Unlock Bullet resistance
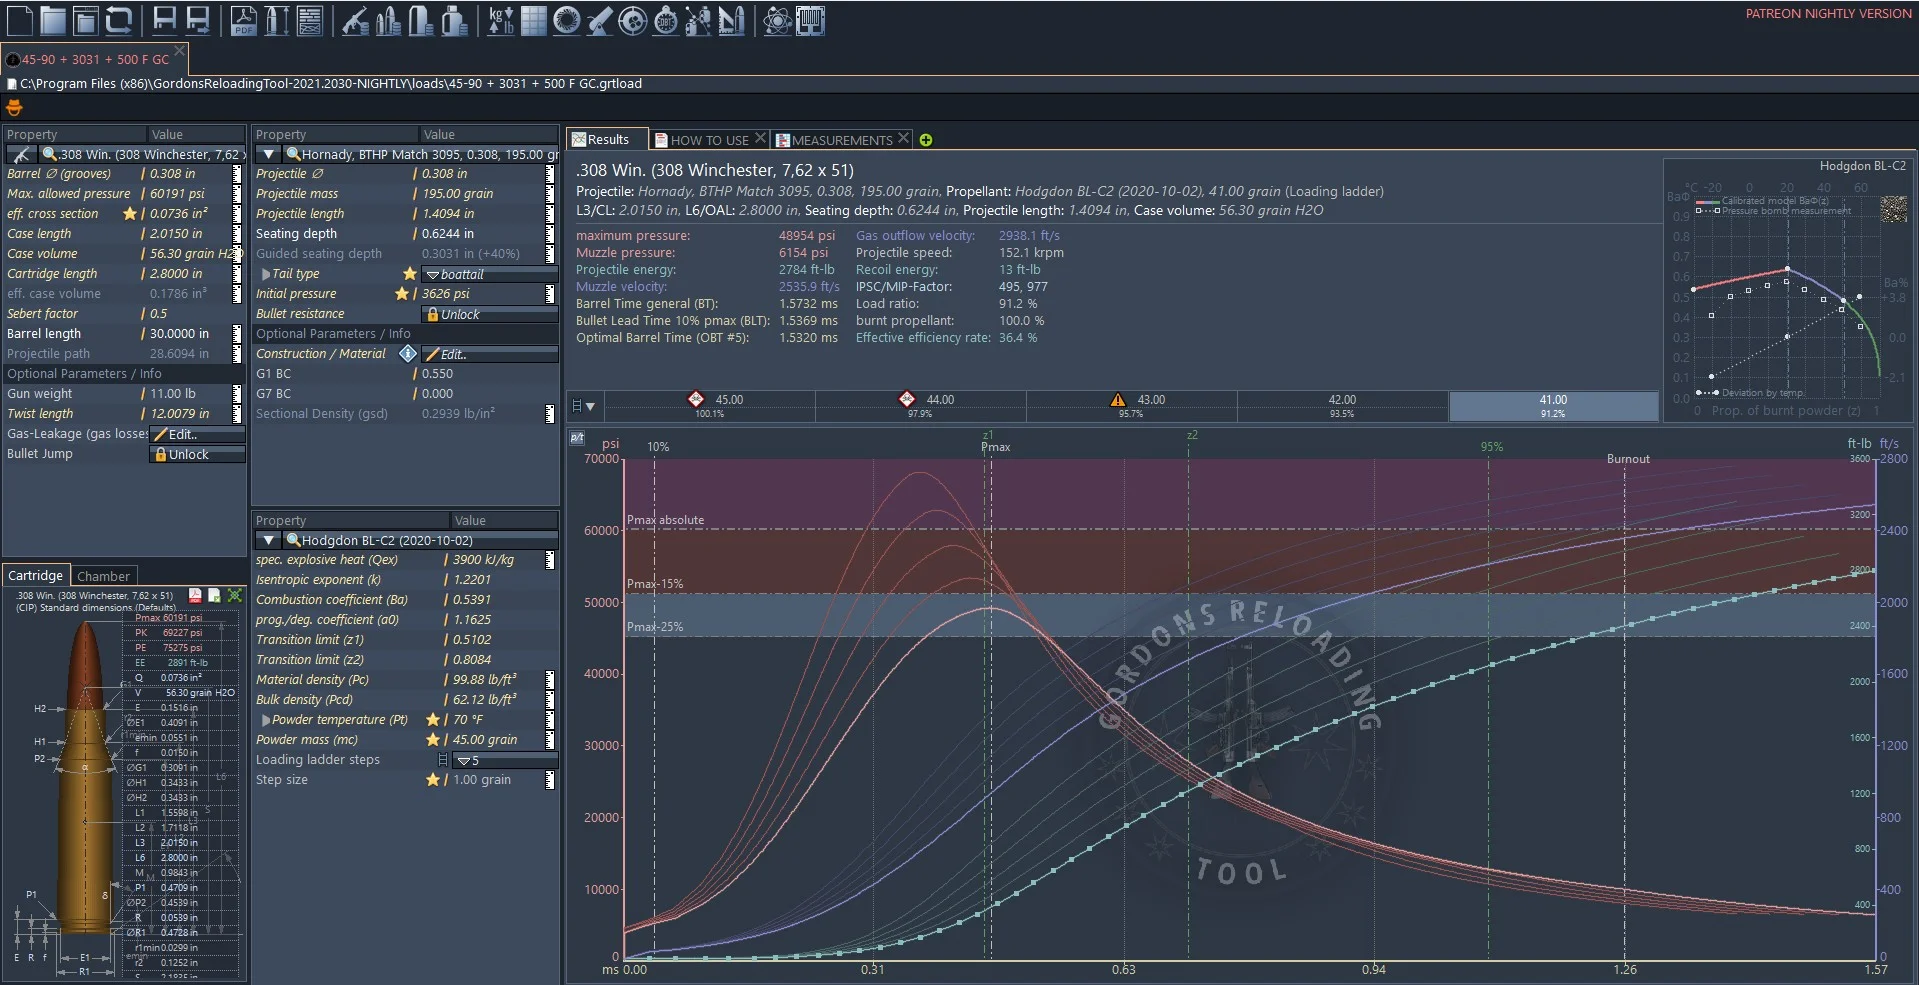1919x985 pixels. (x=489, y=314)
